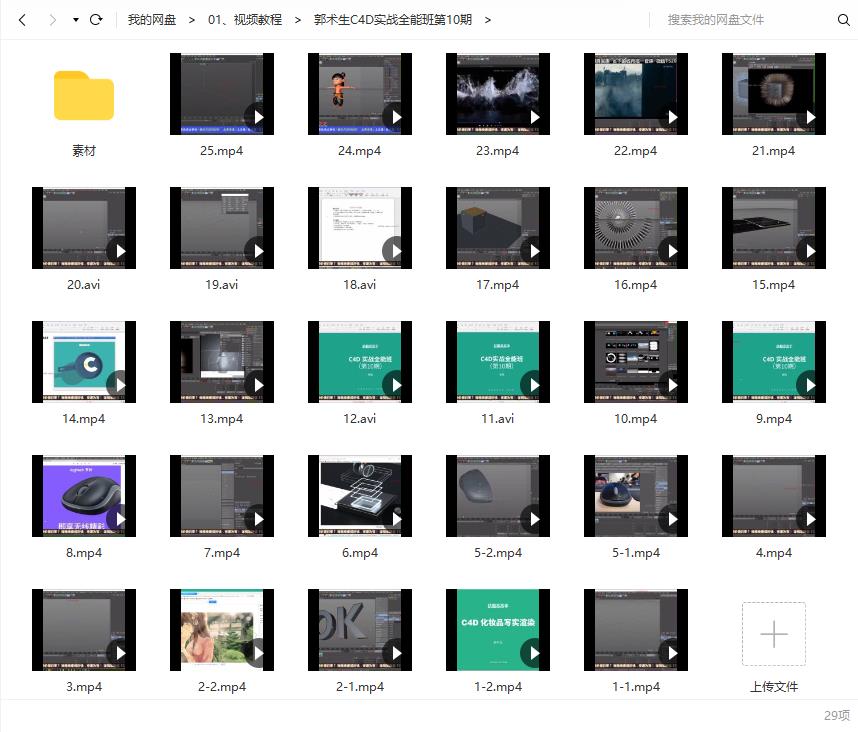Expand chevron after 郭术生C4D实战全能班第10期
The height and width of the screenshot is (732, 858).
487,20
